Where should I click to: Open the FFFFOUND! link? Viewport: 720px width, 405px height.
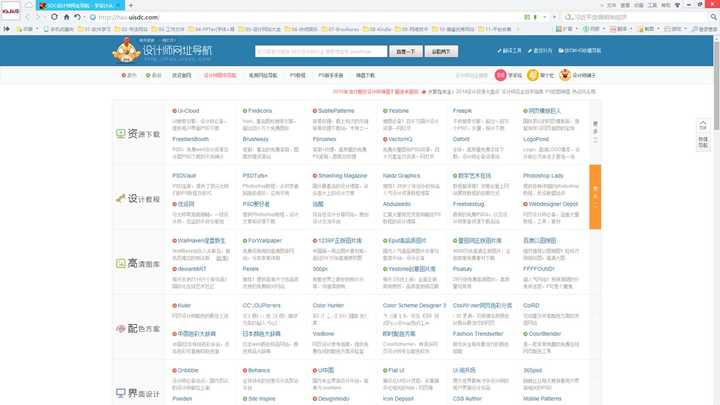click(x=539, y=269)
